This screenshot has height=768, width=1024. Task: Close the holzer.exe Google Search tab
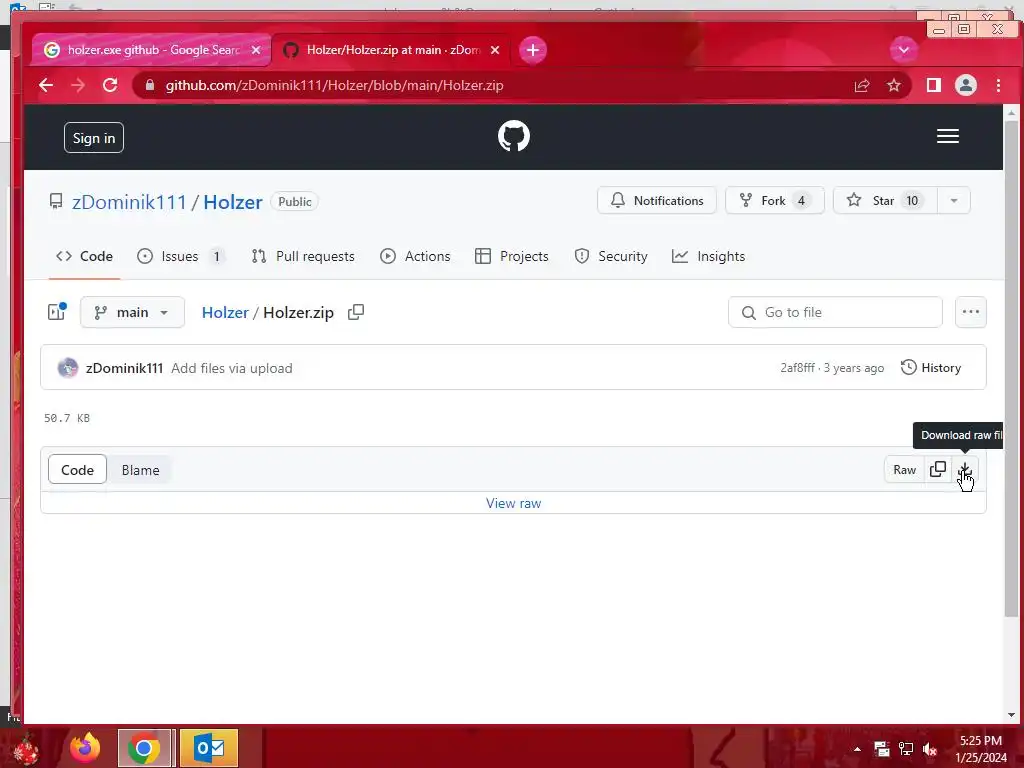[x=256, y=50]
